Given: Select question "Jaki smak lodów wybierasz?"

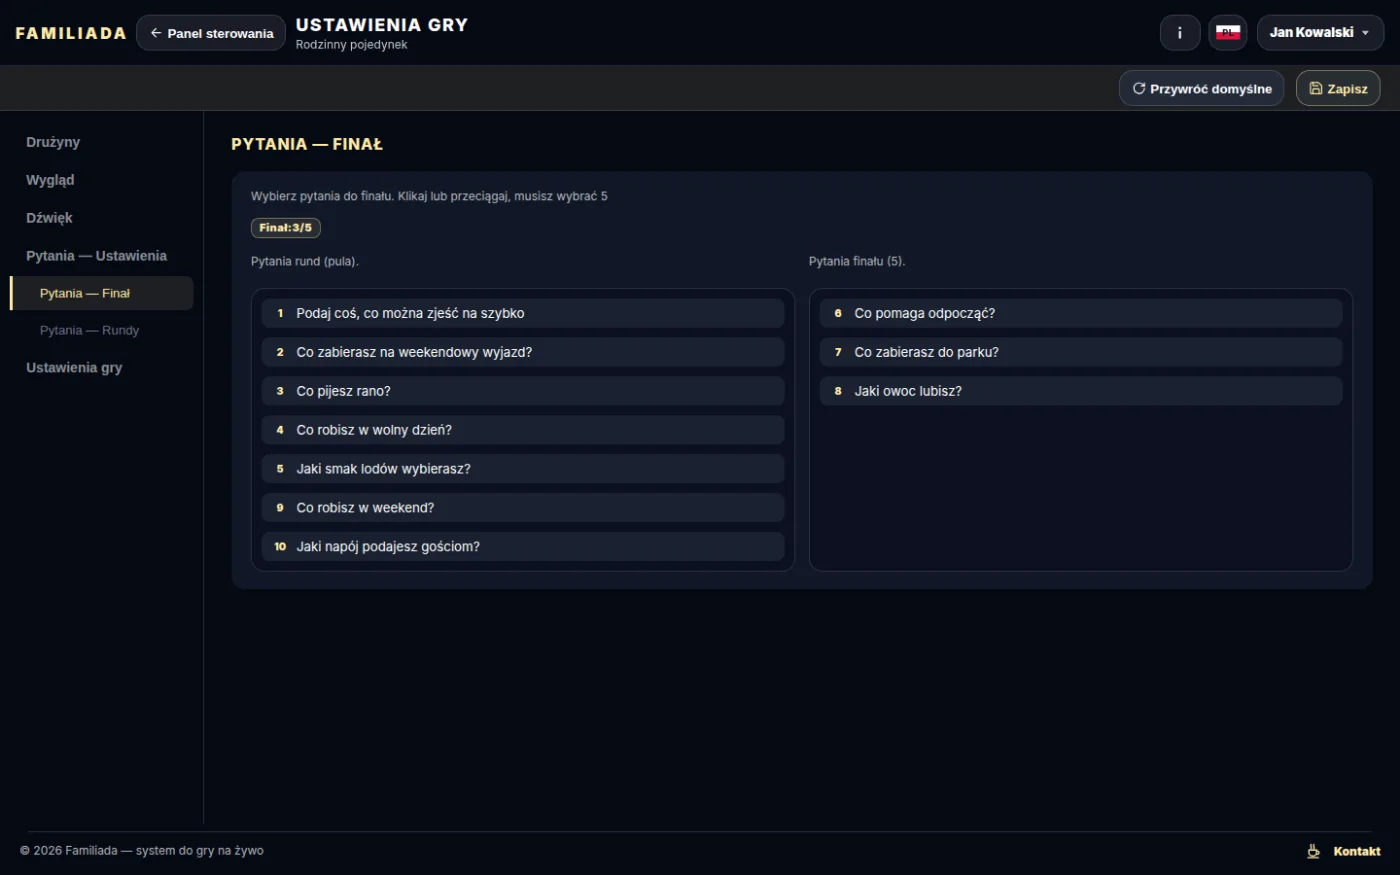Looking at the screenshot, I should 523,469.
